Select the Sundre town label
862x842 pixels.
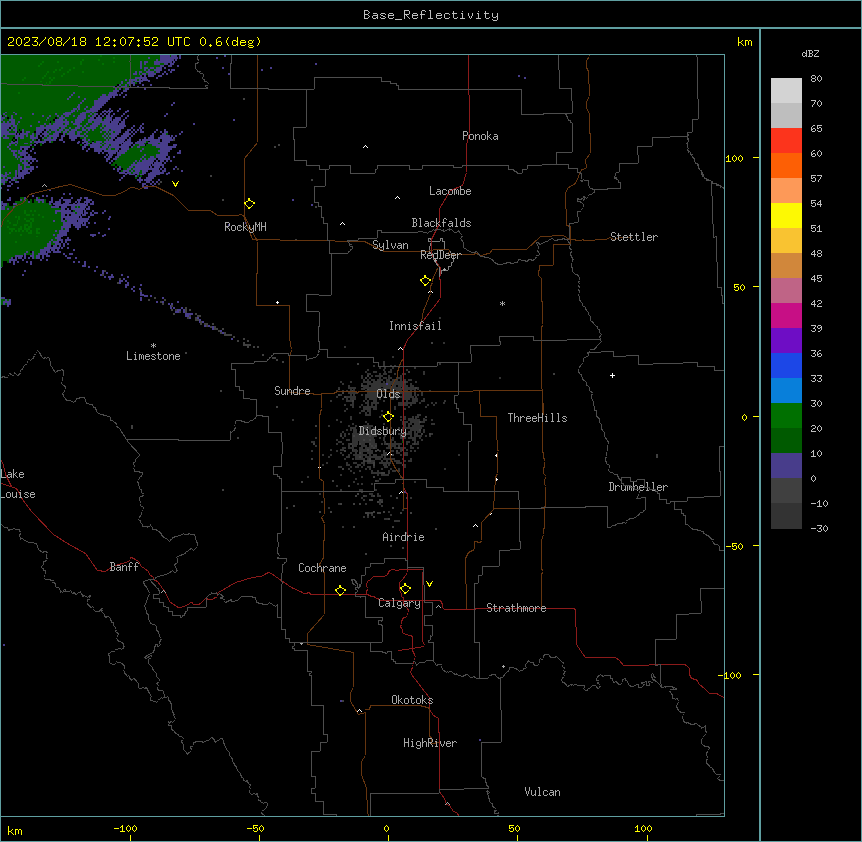coord(292,391)
